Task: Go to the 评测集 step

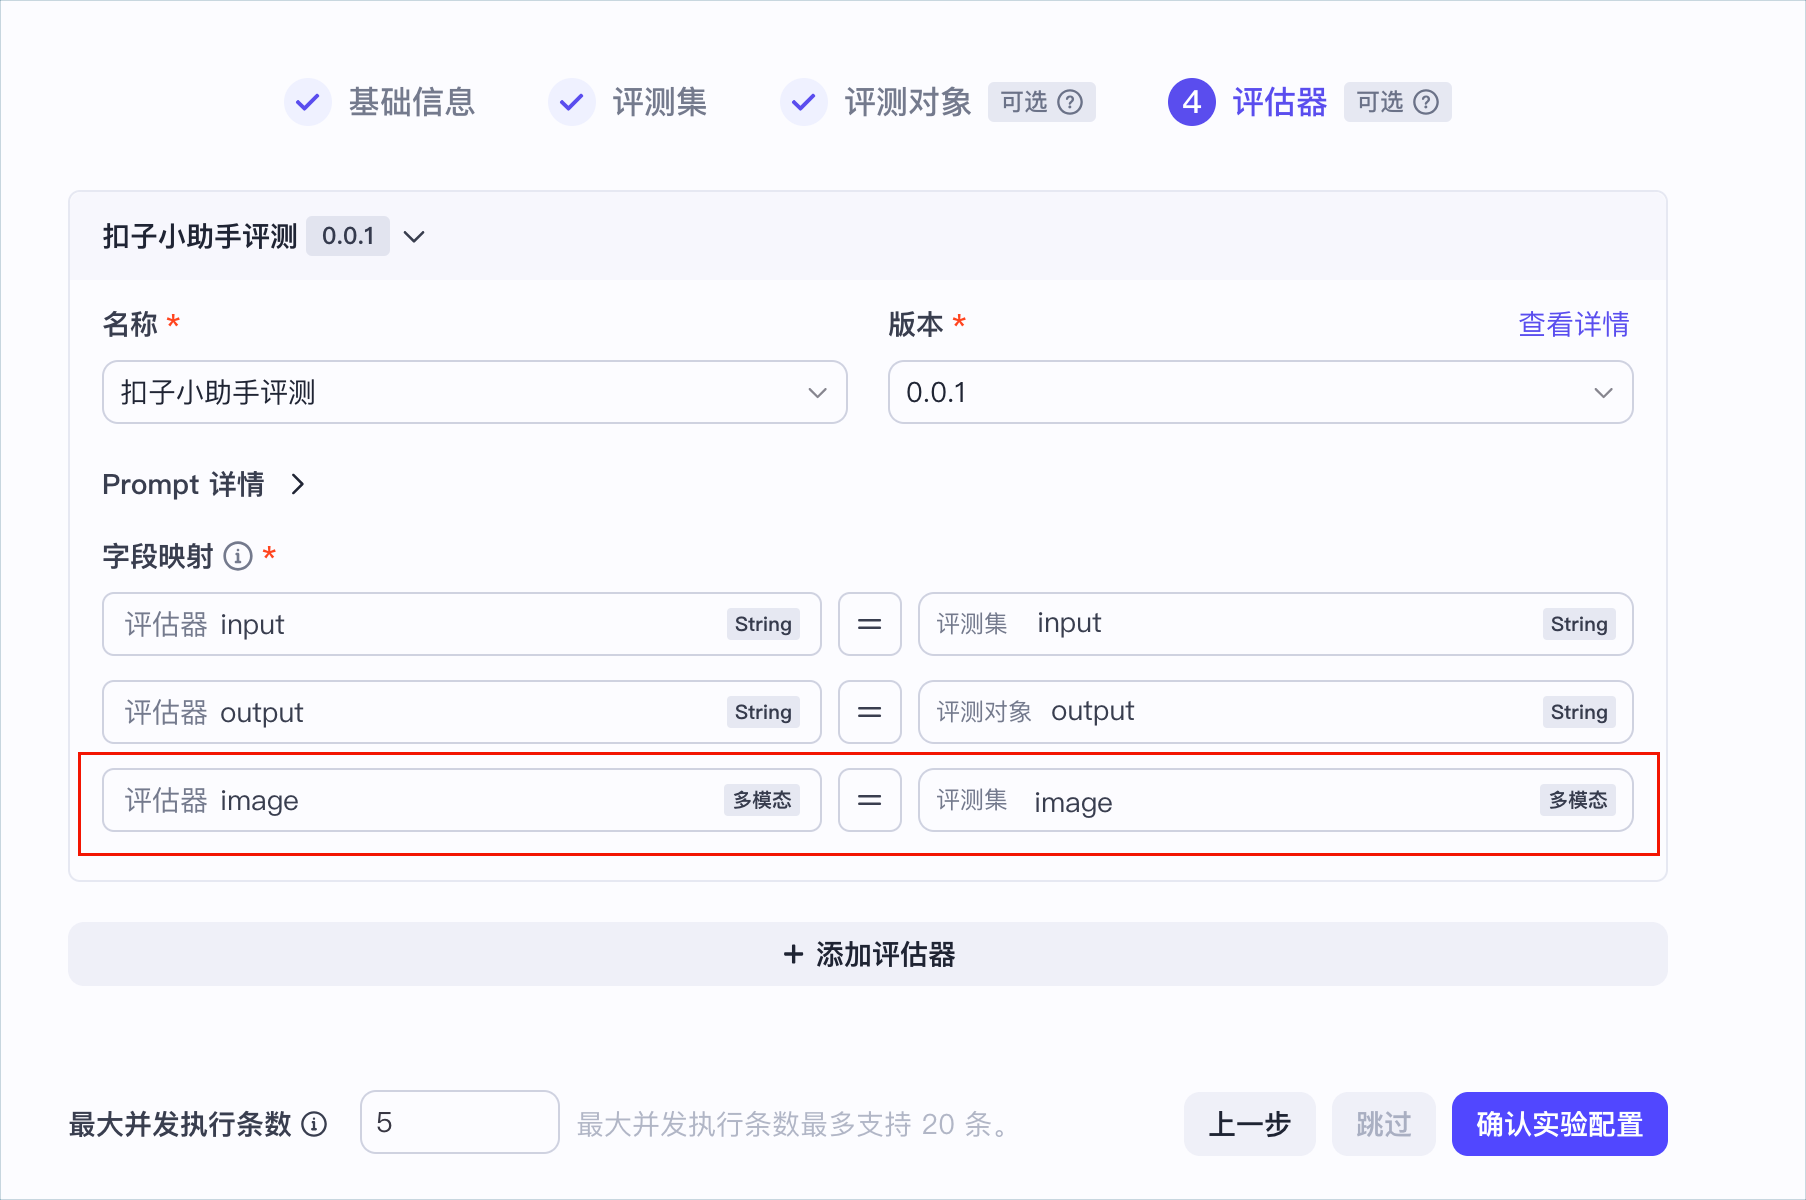Action: click(660, 102)
